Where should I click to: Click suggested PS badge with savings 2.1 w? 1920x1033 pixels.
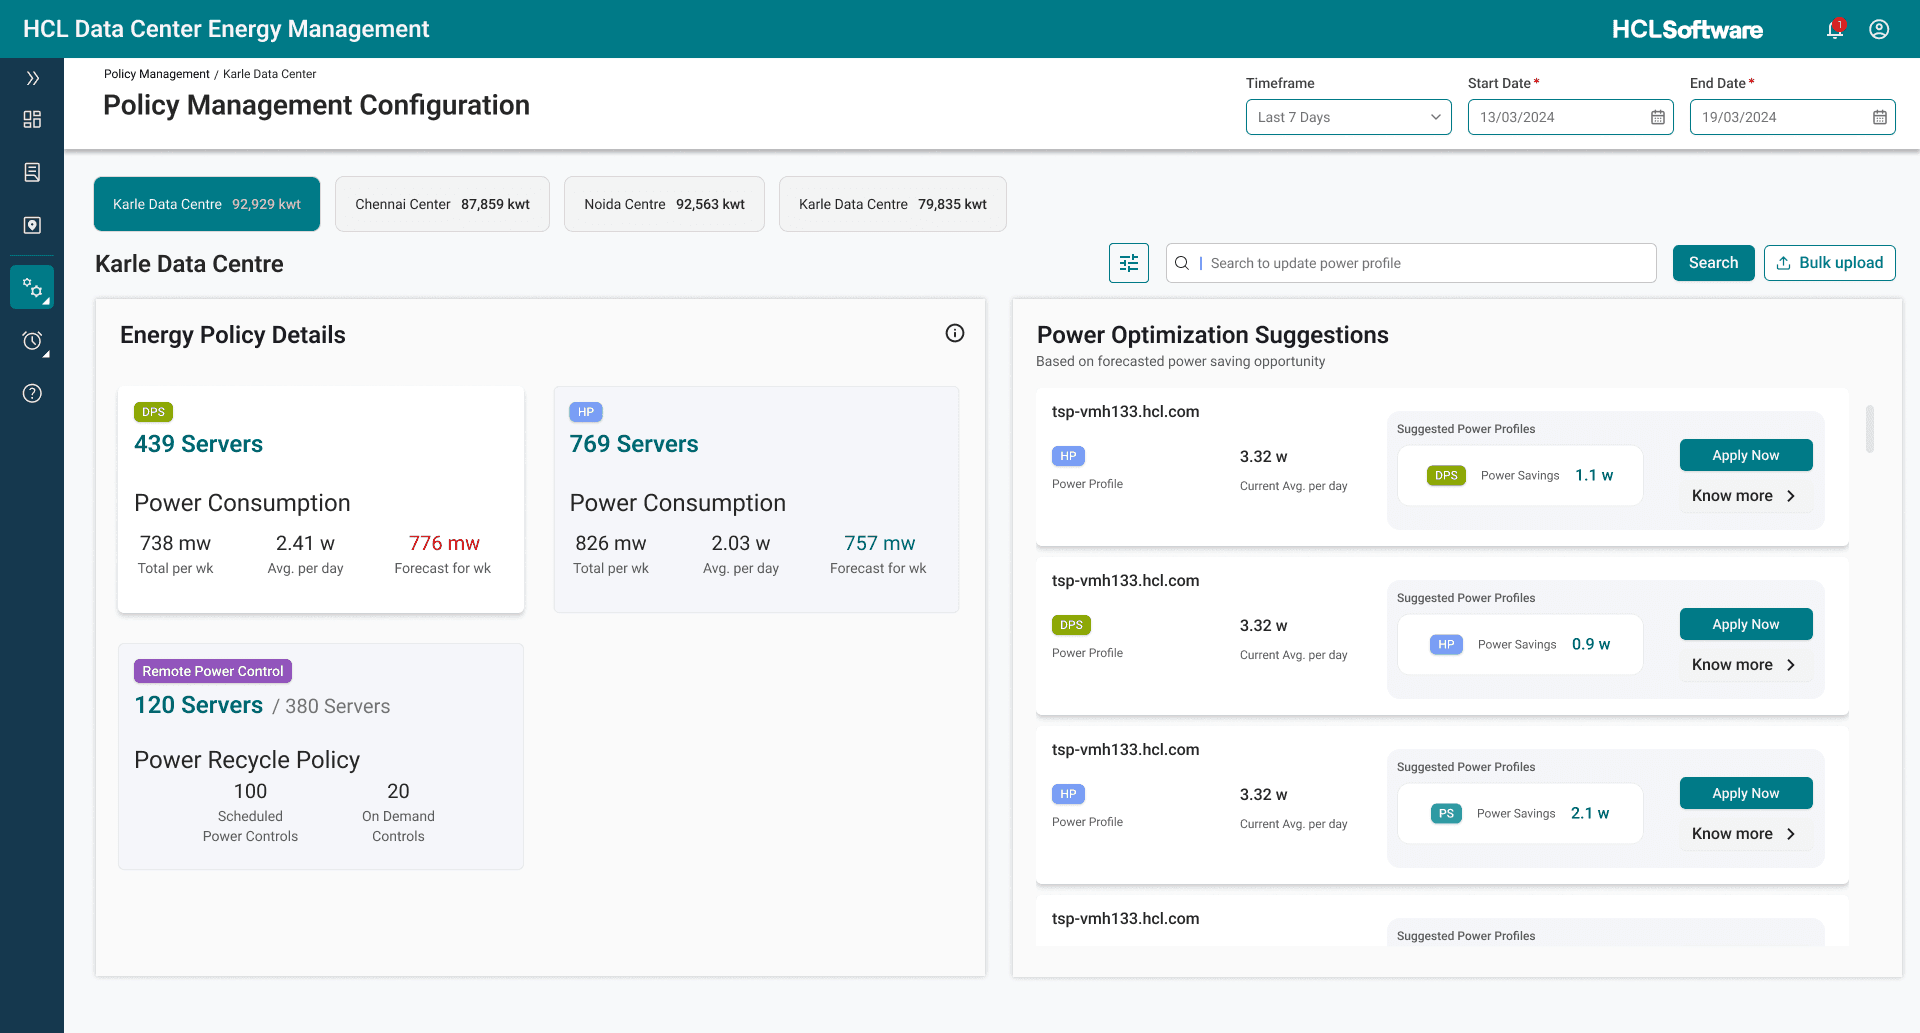pos(1446,814)
